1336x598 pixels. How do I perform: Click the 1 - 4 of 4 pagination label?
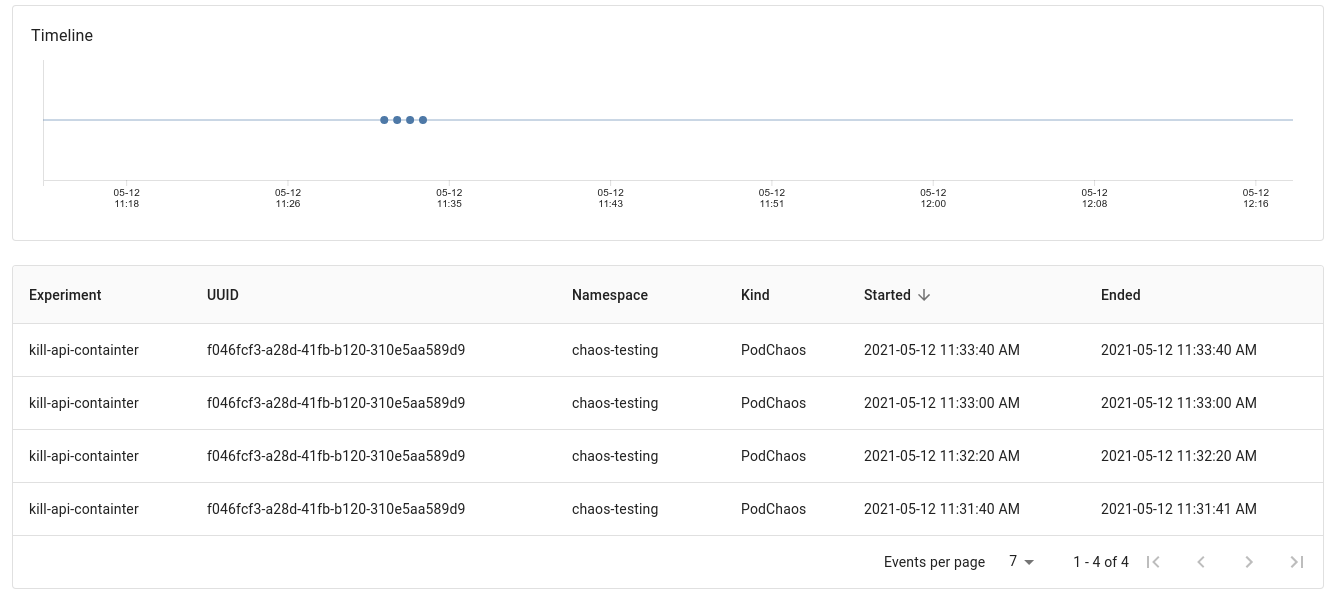1101,562
